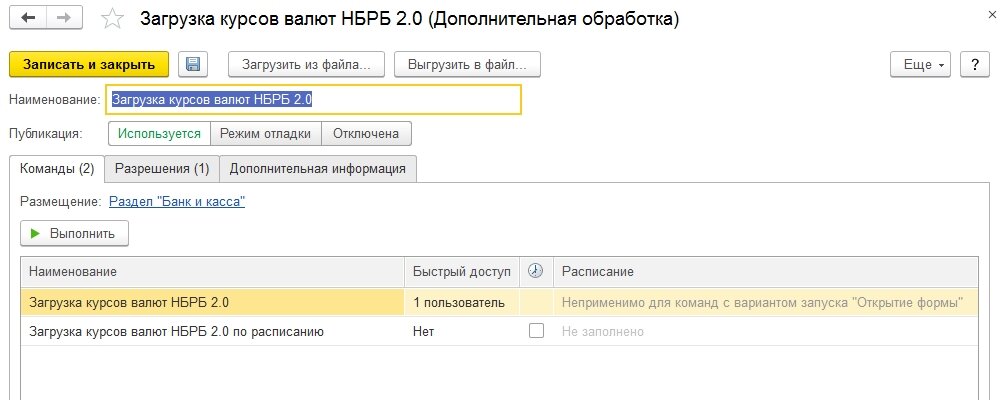This screenshot has width=1000, height=400.
Task: Set publication to Отключена
Action: point(366,134)
